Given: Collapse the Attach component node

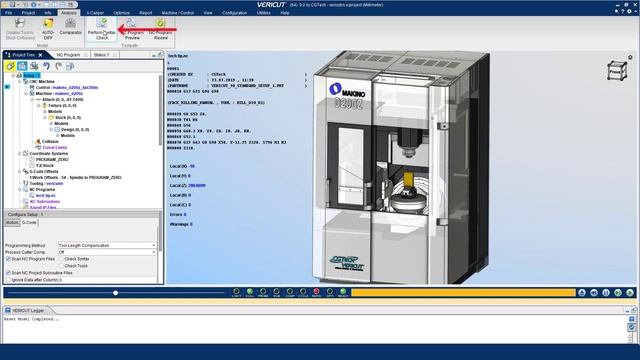Looking at the screenshot, I should point(32,99).
